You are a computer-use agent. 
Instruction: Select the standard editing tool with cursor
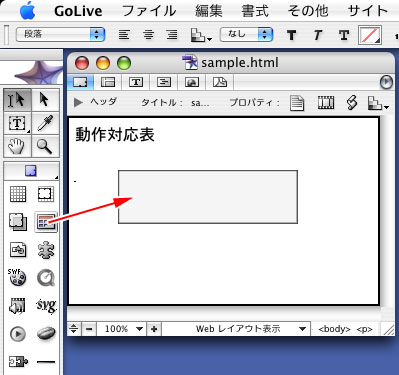pos(17,100)
